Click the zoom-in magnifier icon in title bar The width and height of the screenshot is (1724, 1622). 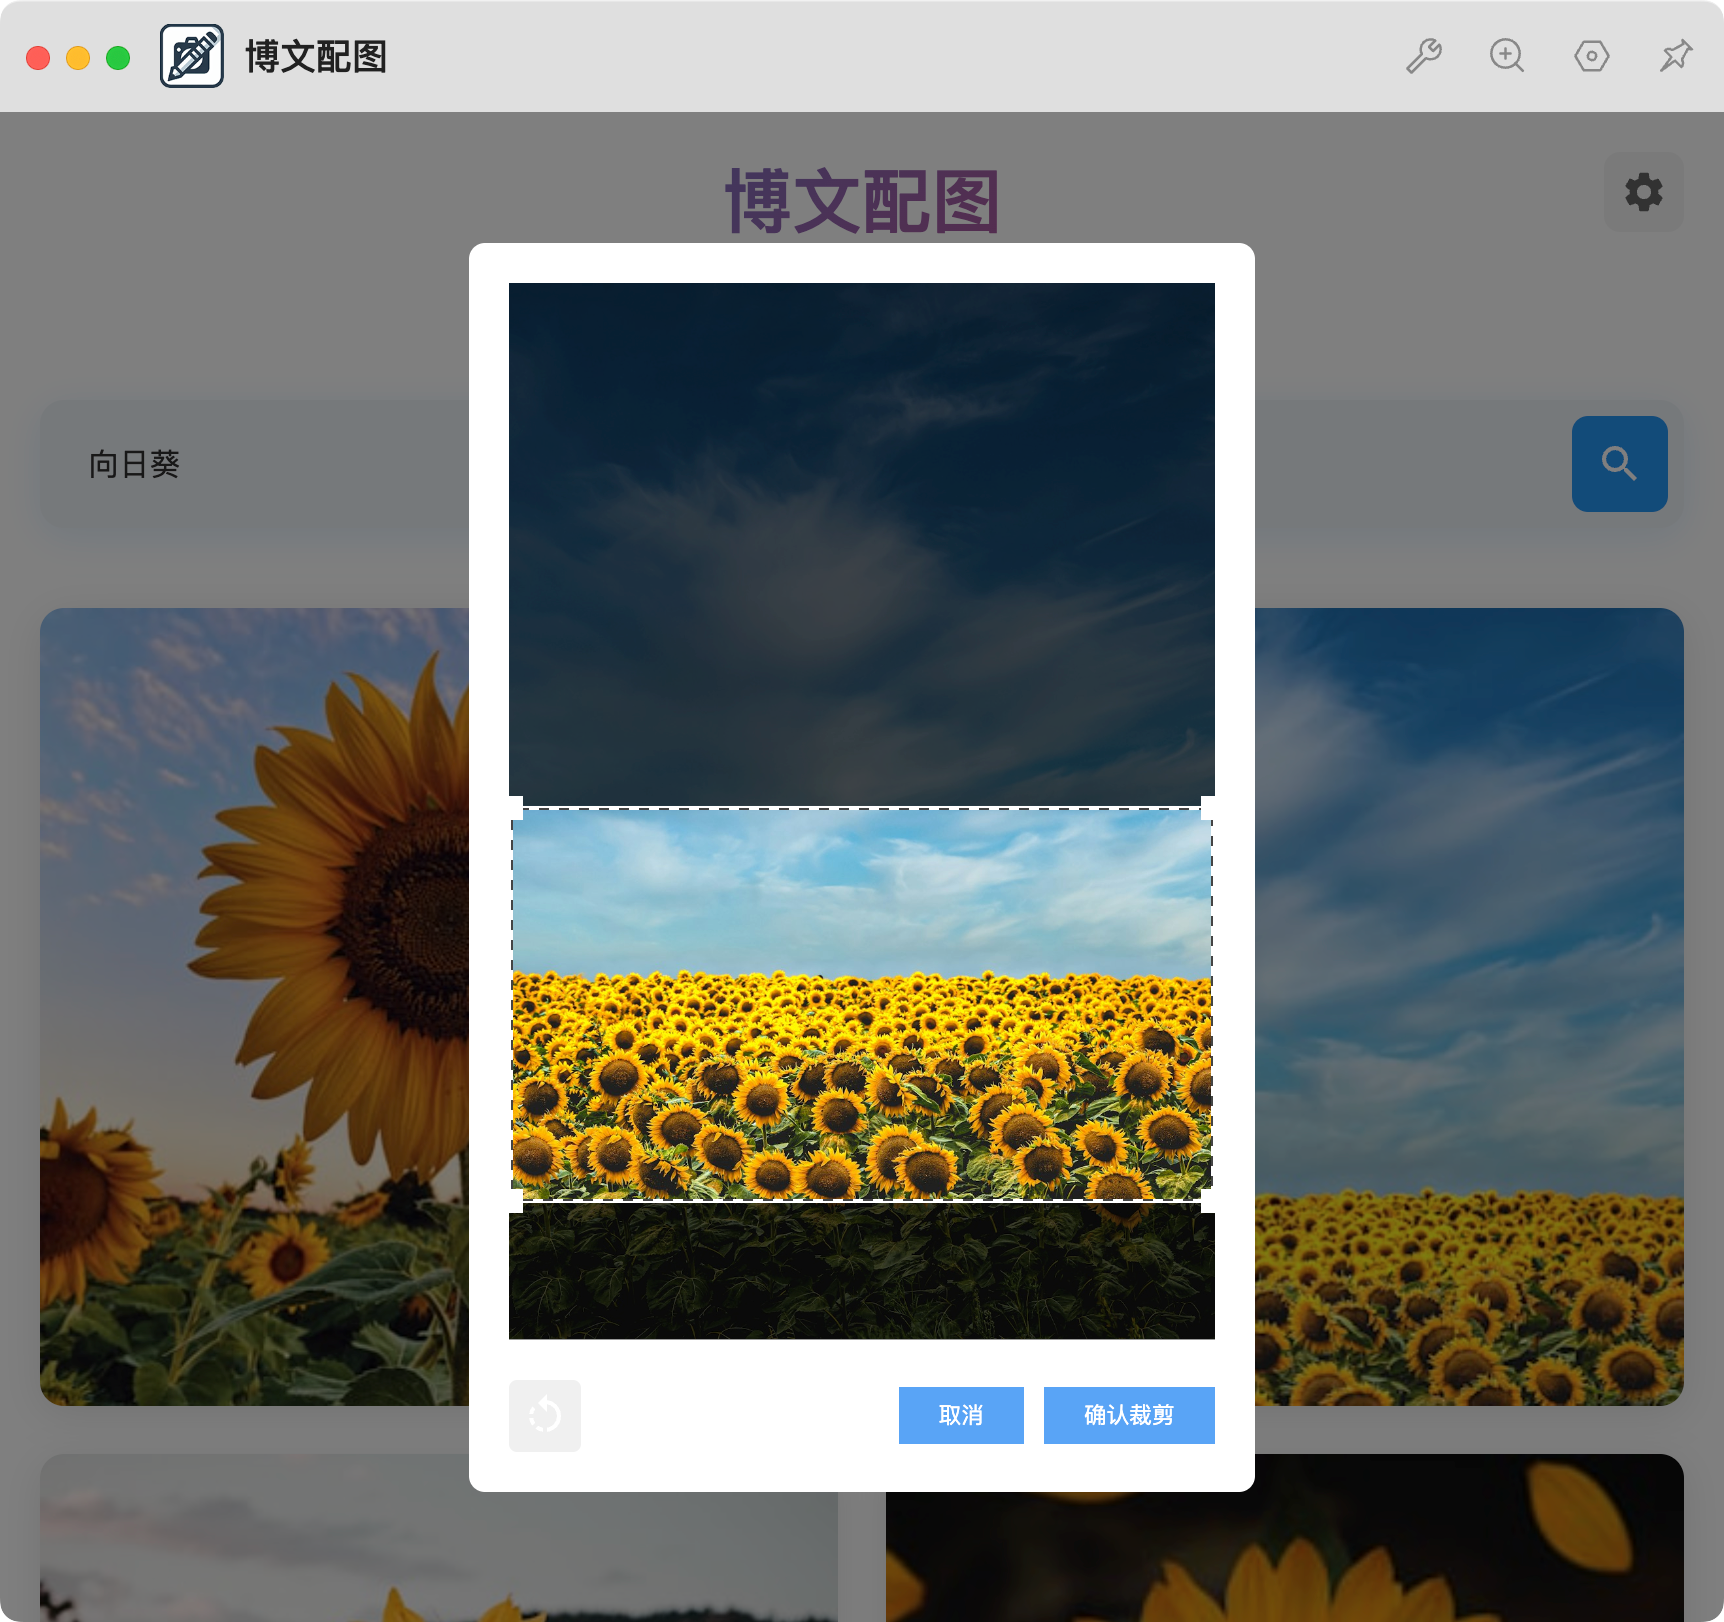tap(1507, 56)
